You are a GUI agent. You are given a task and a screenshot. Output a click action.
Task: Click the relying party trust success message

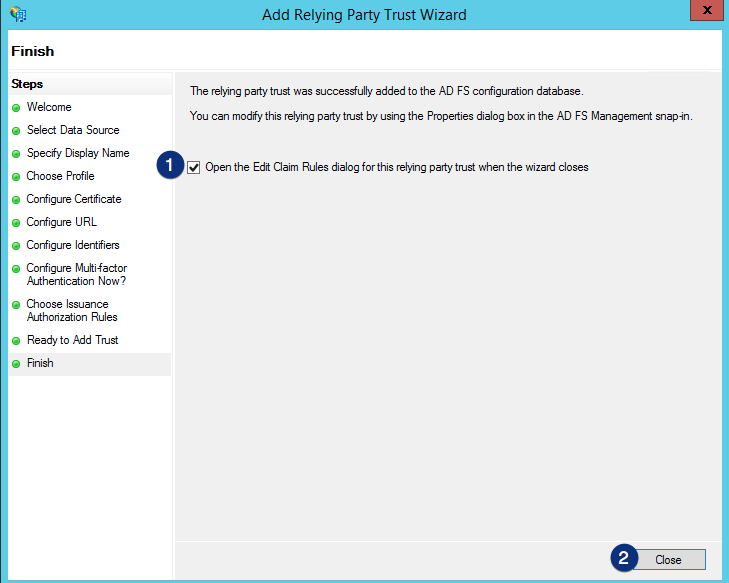point(387,91)
